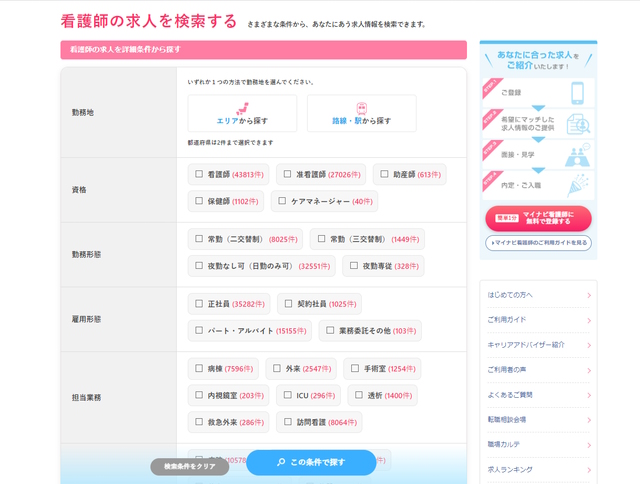The image size is (640, 484).
Task: Check the 助産師 checkbox
Action: (384, 174)
